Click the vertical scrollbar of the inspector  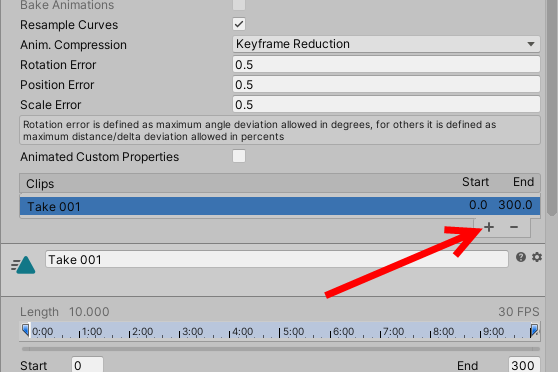(552, 107)
